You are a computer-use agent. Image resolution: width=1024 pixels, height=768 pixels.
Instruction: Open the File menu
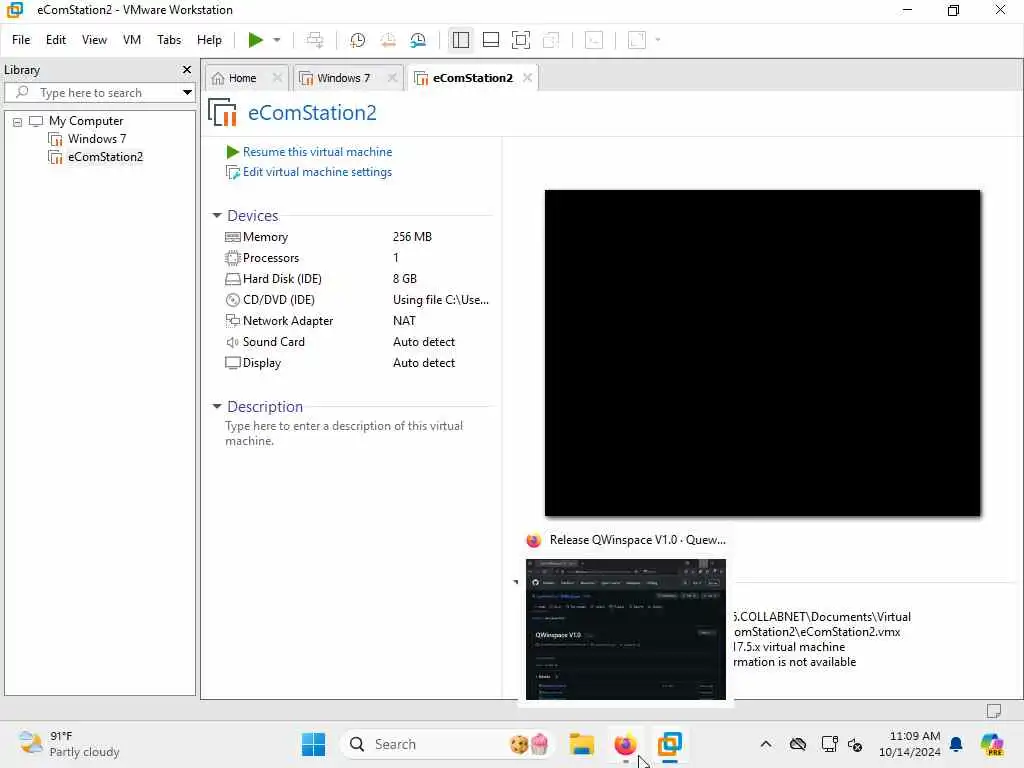21,40
